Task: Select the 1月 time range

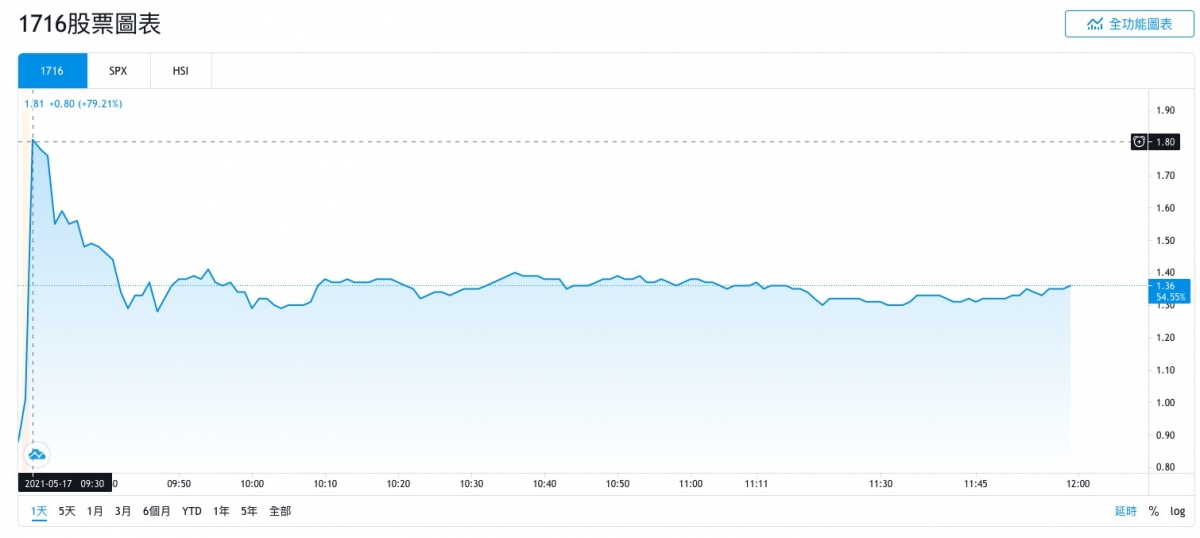Action: tap(95, 511)
